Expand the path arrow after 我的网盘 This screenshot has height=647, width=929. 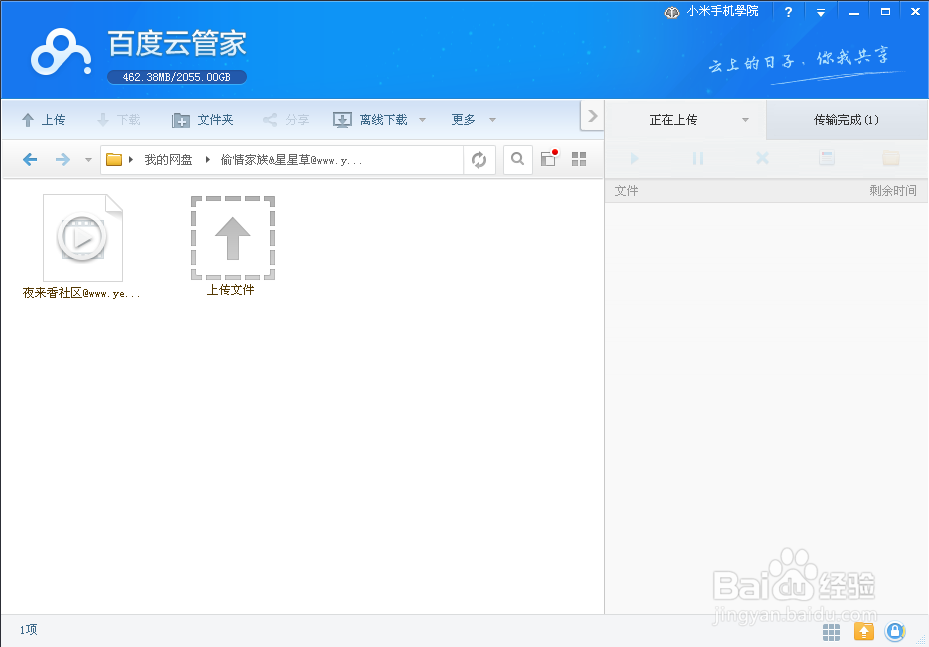click(x=207, y=159)
